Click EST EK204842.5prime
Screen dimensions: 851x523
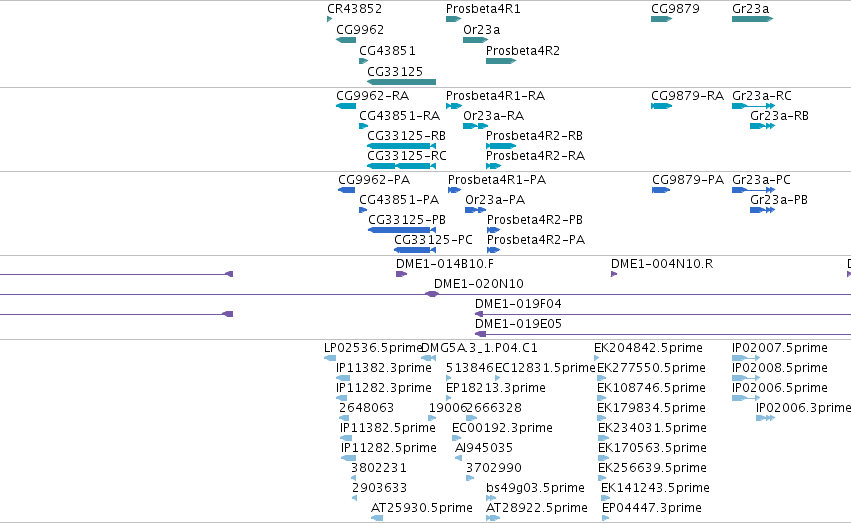(596, 359)
